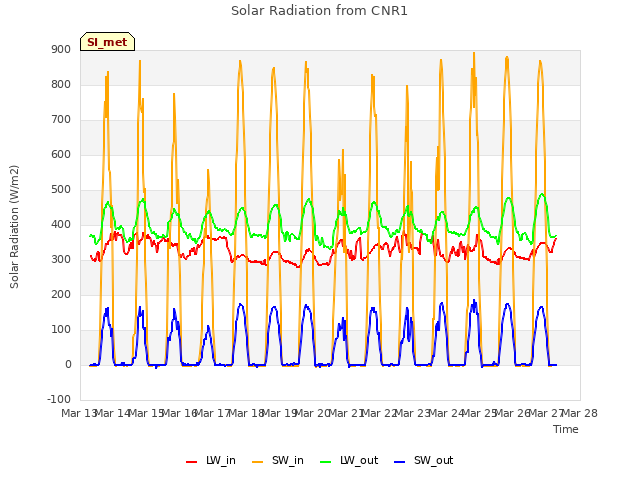Toggle the LW_in legend entry
This screenshot has height=480, width=640.
pyautogui.click(x=211, y=460)
